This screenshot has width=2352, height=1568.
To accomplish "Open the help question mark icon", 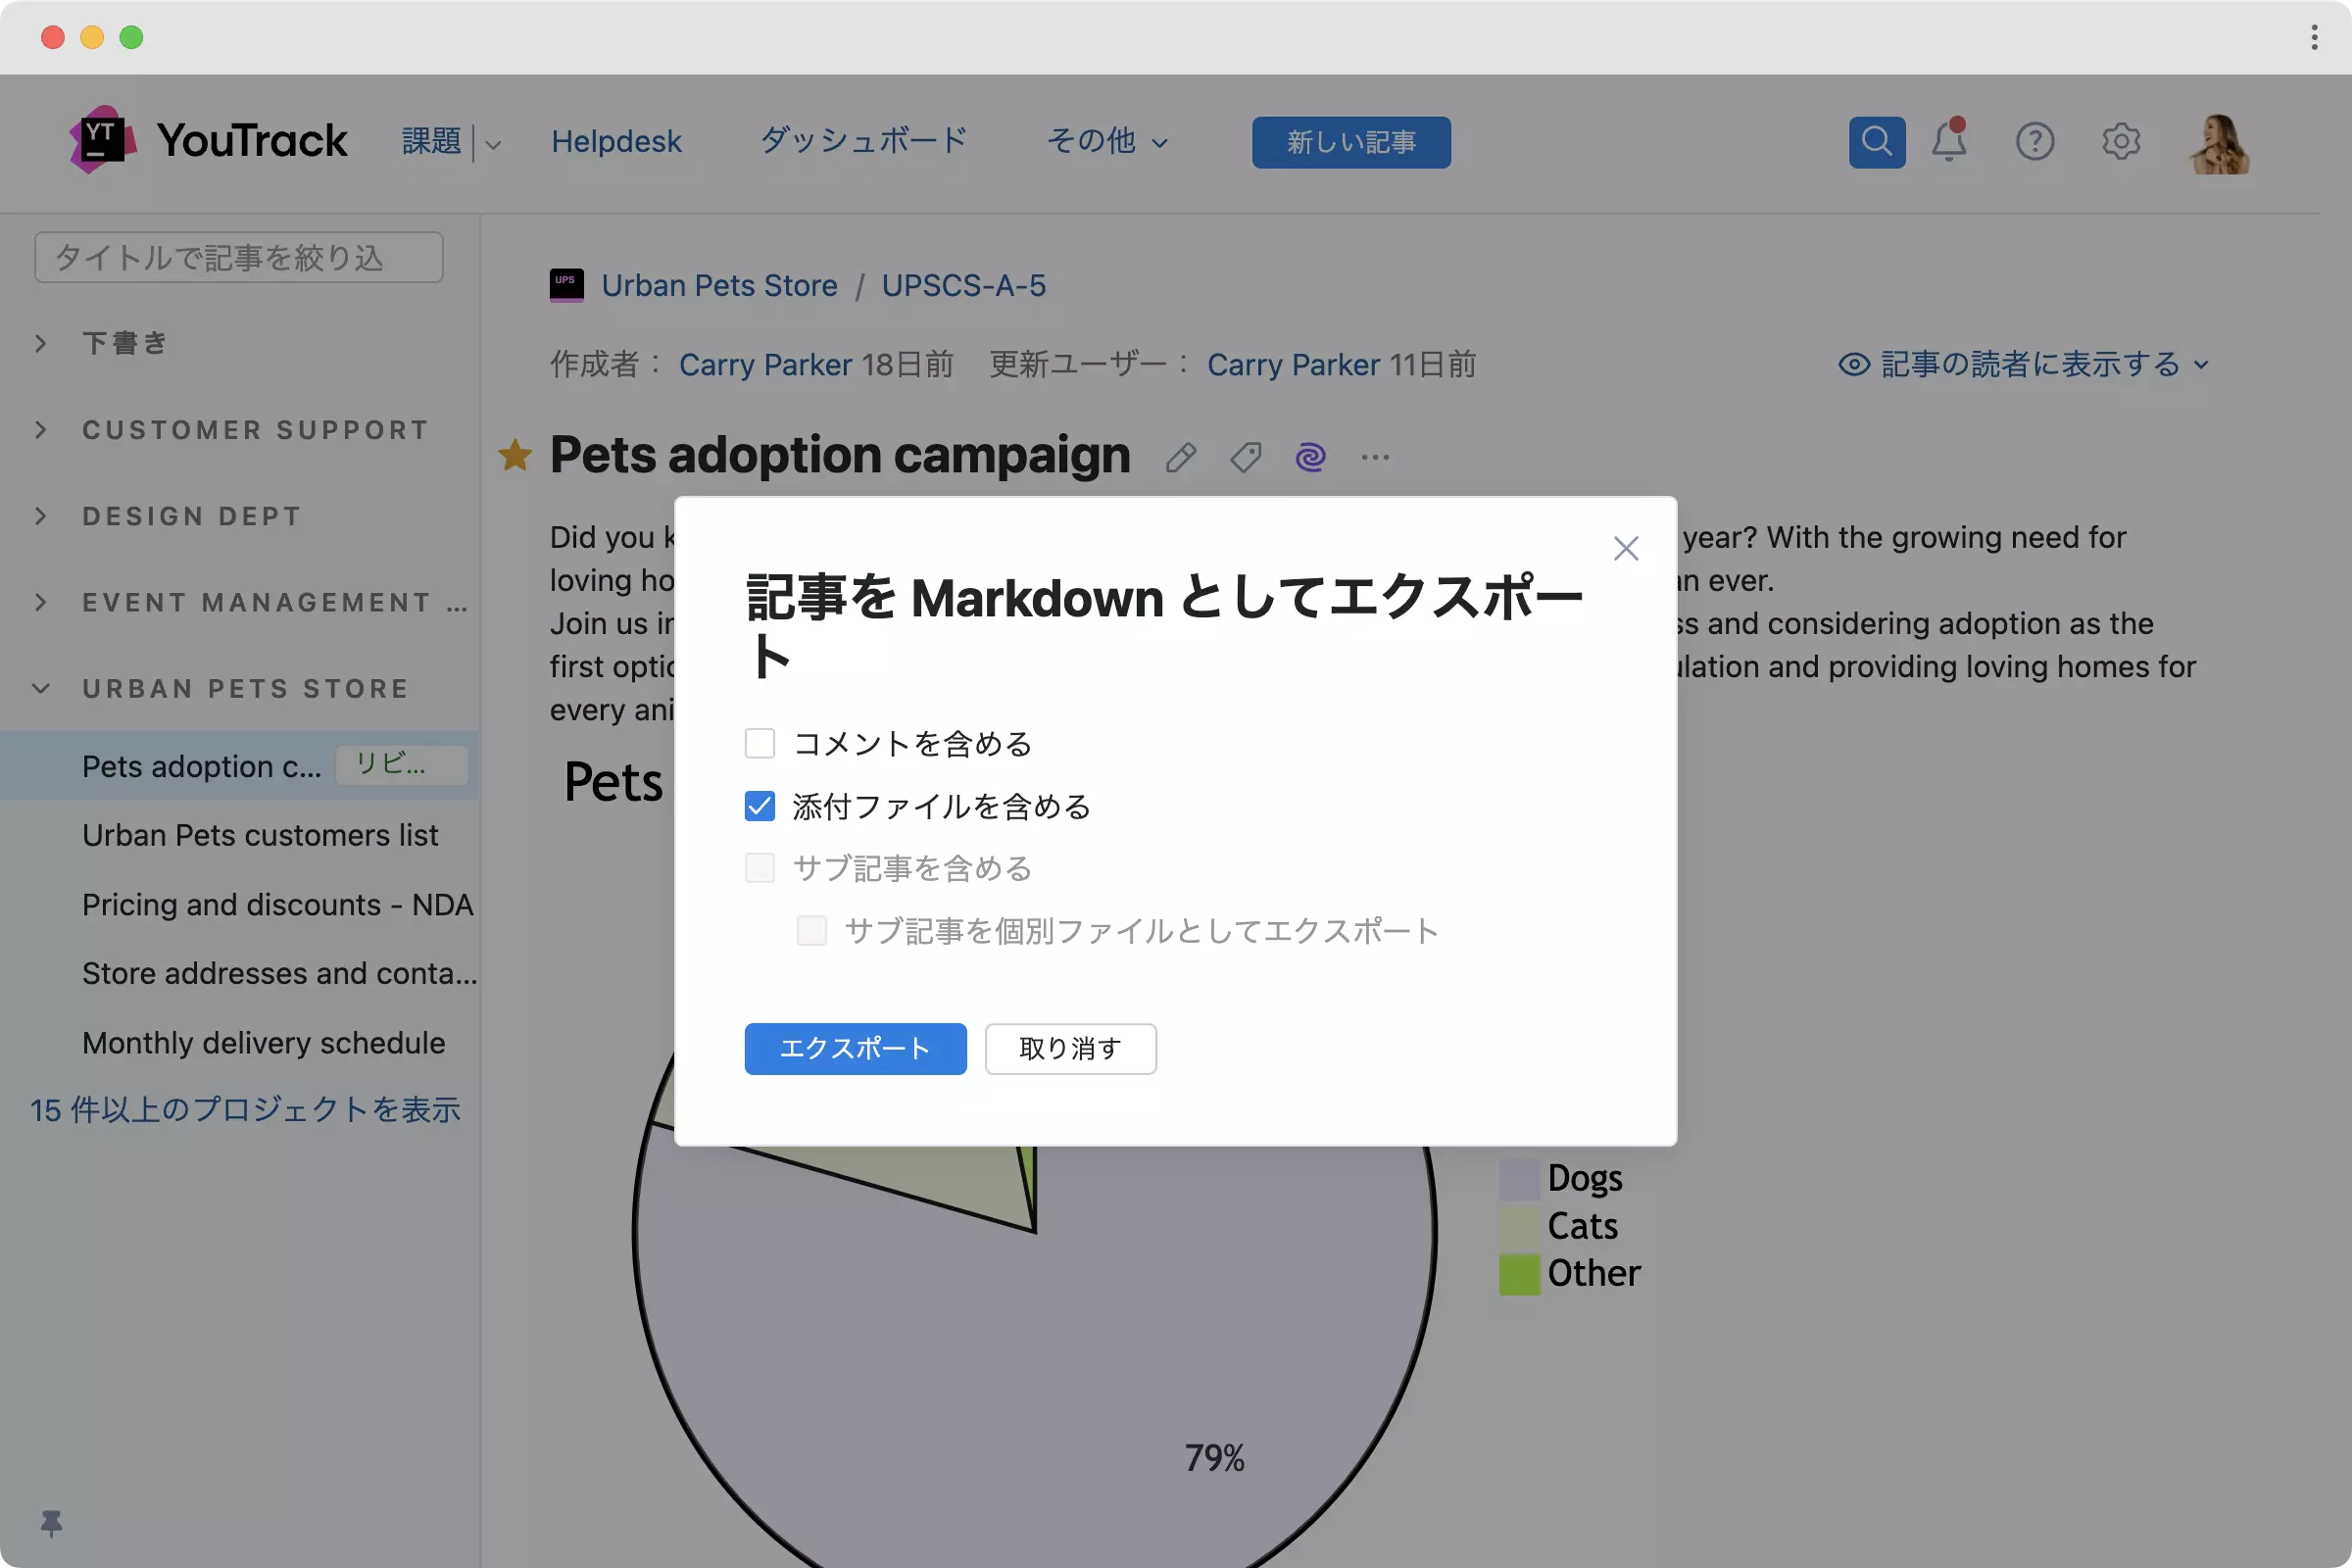I will coord(2034,142).
